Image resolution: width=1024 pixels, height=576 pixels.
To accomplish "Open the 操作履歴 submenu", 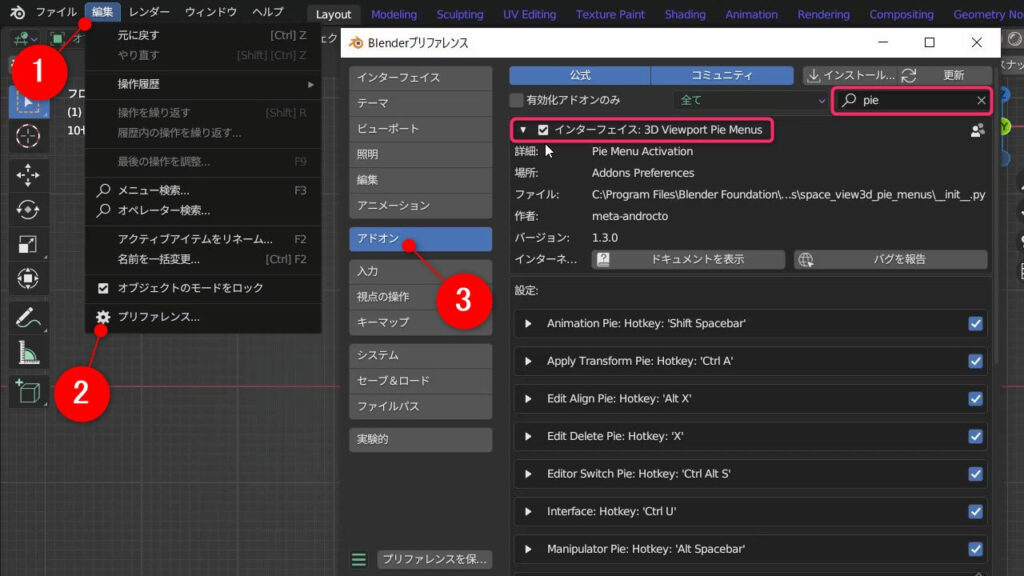I will 203,84.
